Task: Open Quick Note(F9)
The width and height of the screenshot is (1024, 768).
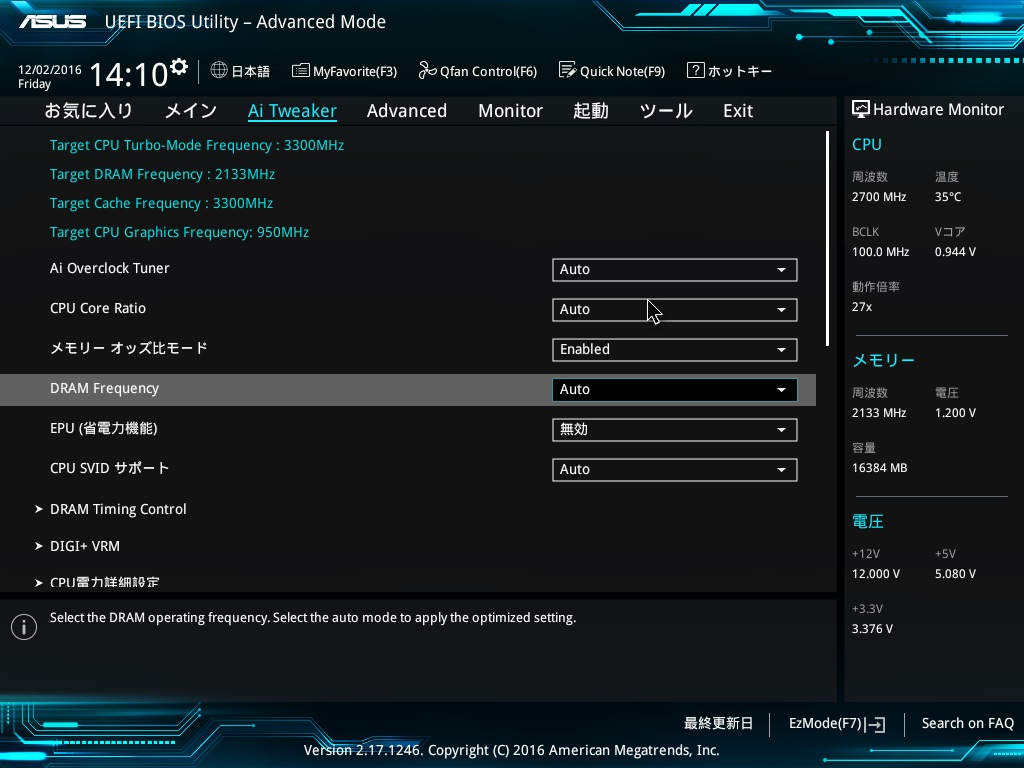Action: 612,71
